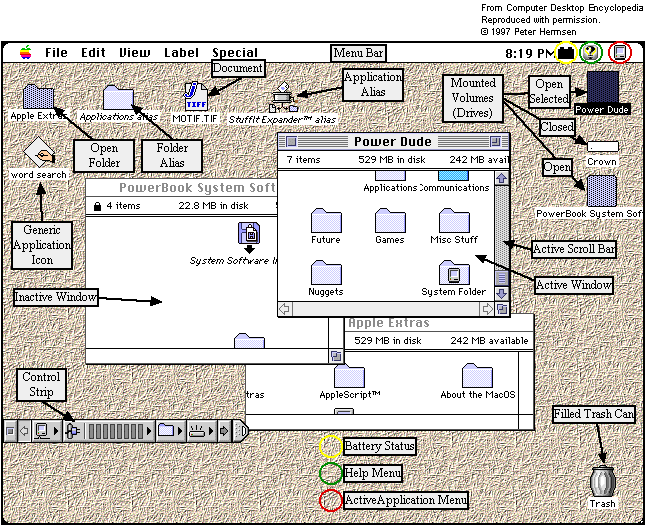
Task: Click the '7 items' header text
Action: (x=304, y=160)
